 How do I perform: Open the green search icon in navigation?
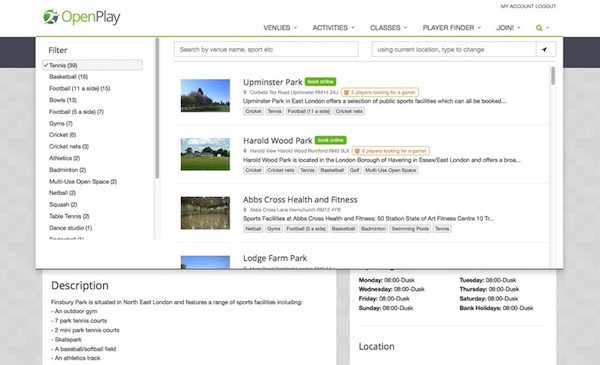[x=539, y=28]
